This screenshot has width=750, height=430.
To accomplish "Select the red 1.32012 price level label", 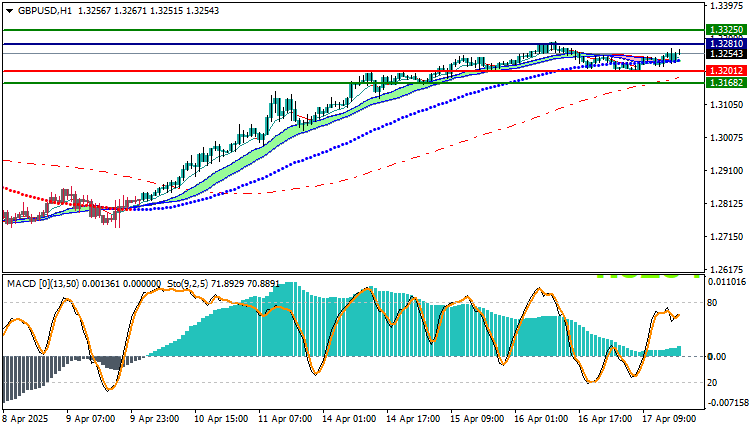I will (726, 71).
